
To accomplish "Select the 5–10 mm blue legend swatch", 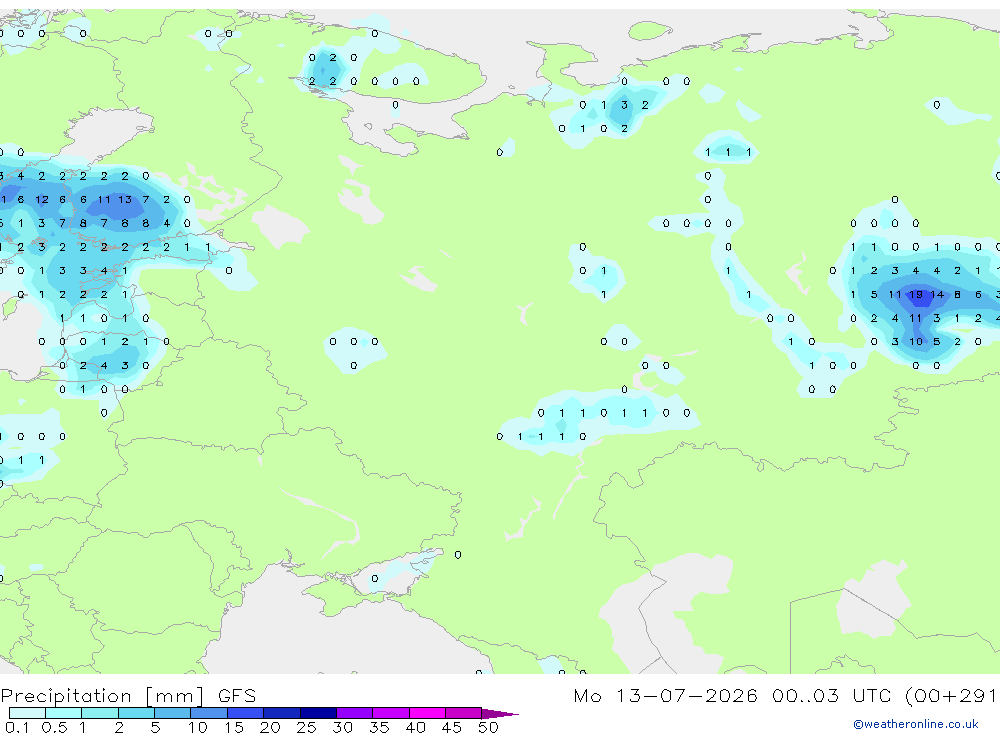I will point(173,713).
